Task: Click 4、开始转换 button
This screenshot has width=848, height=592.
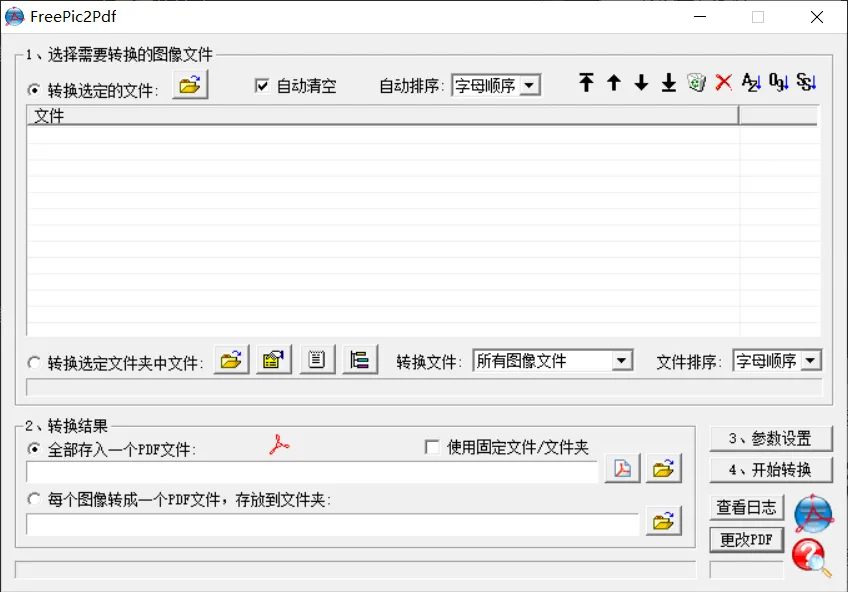Action: [x=771, y=470]
